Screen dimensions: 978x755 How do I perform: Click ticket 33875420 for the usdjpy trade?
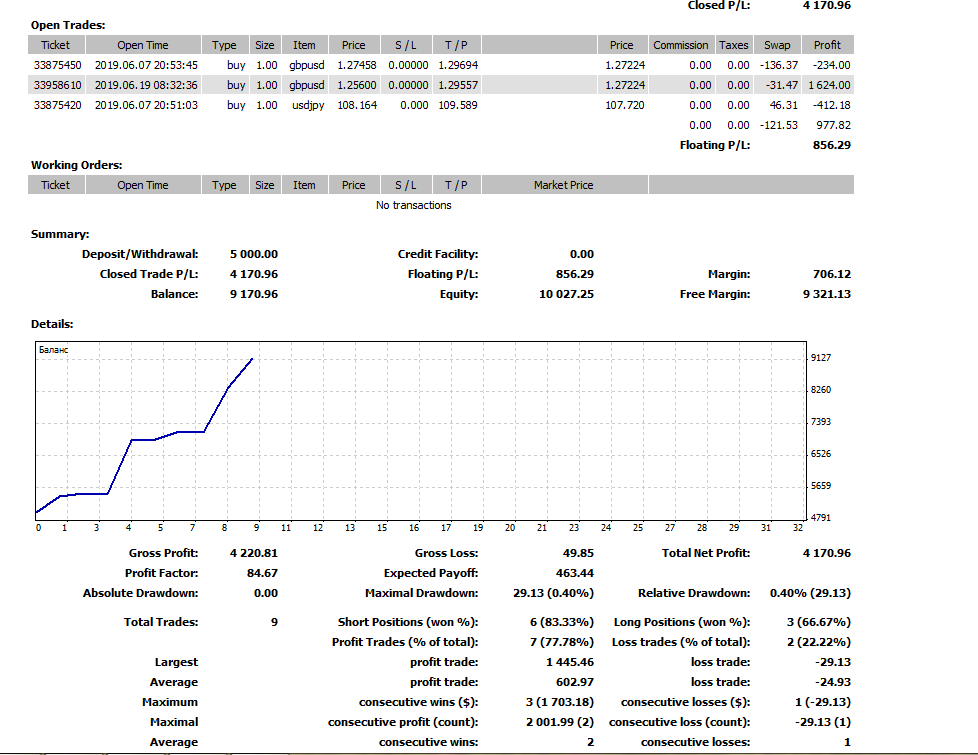point(56,105)
